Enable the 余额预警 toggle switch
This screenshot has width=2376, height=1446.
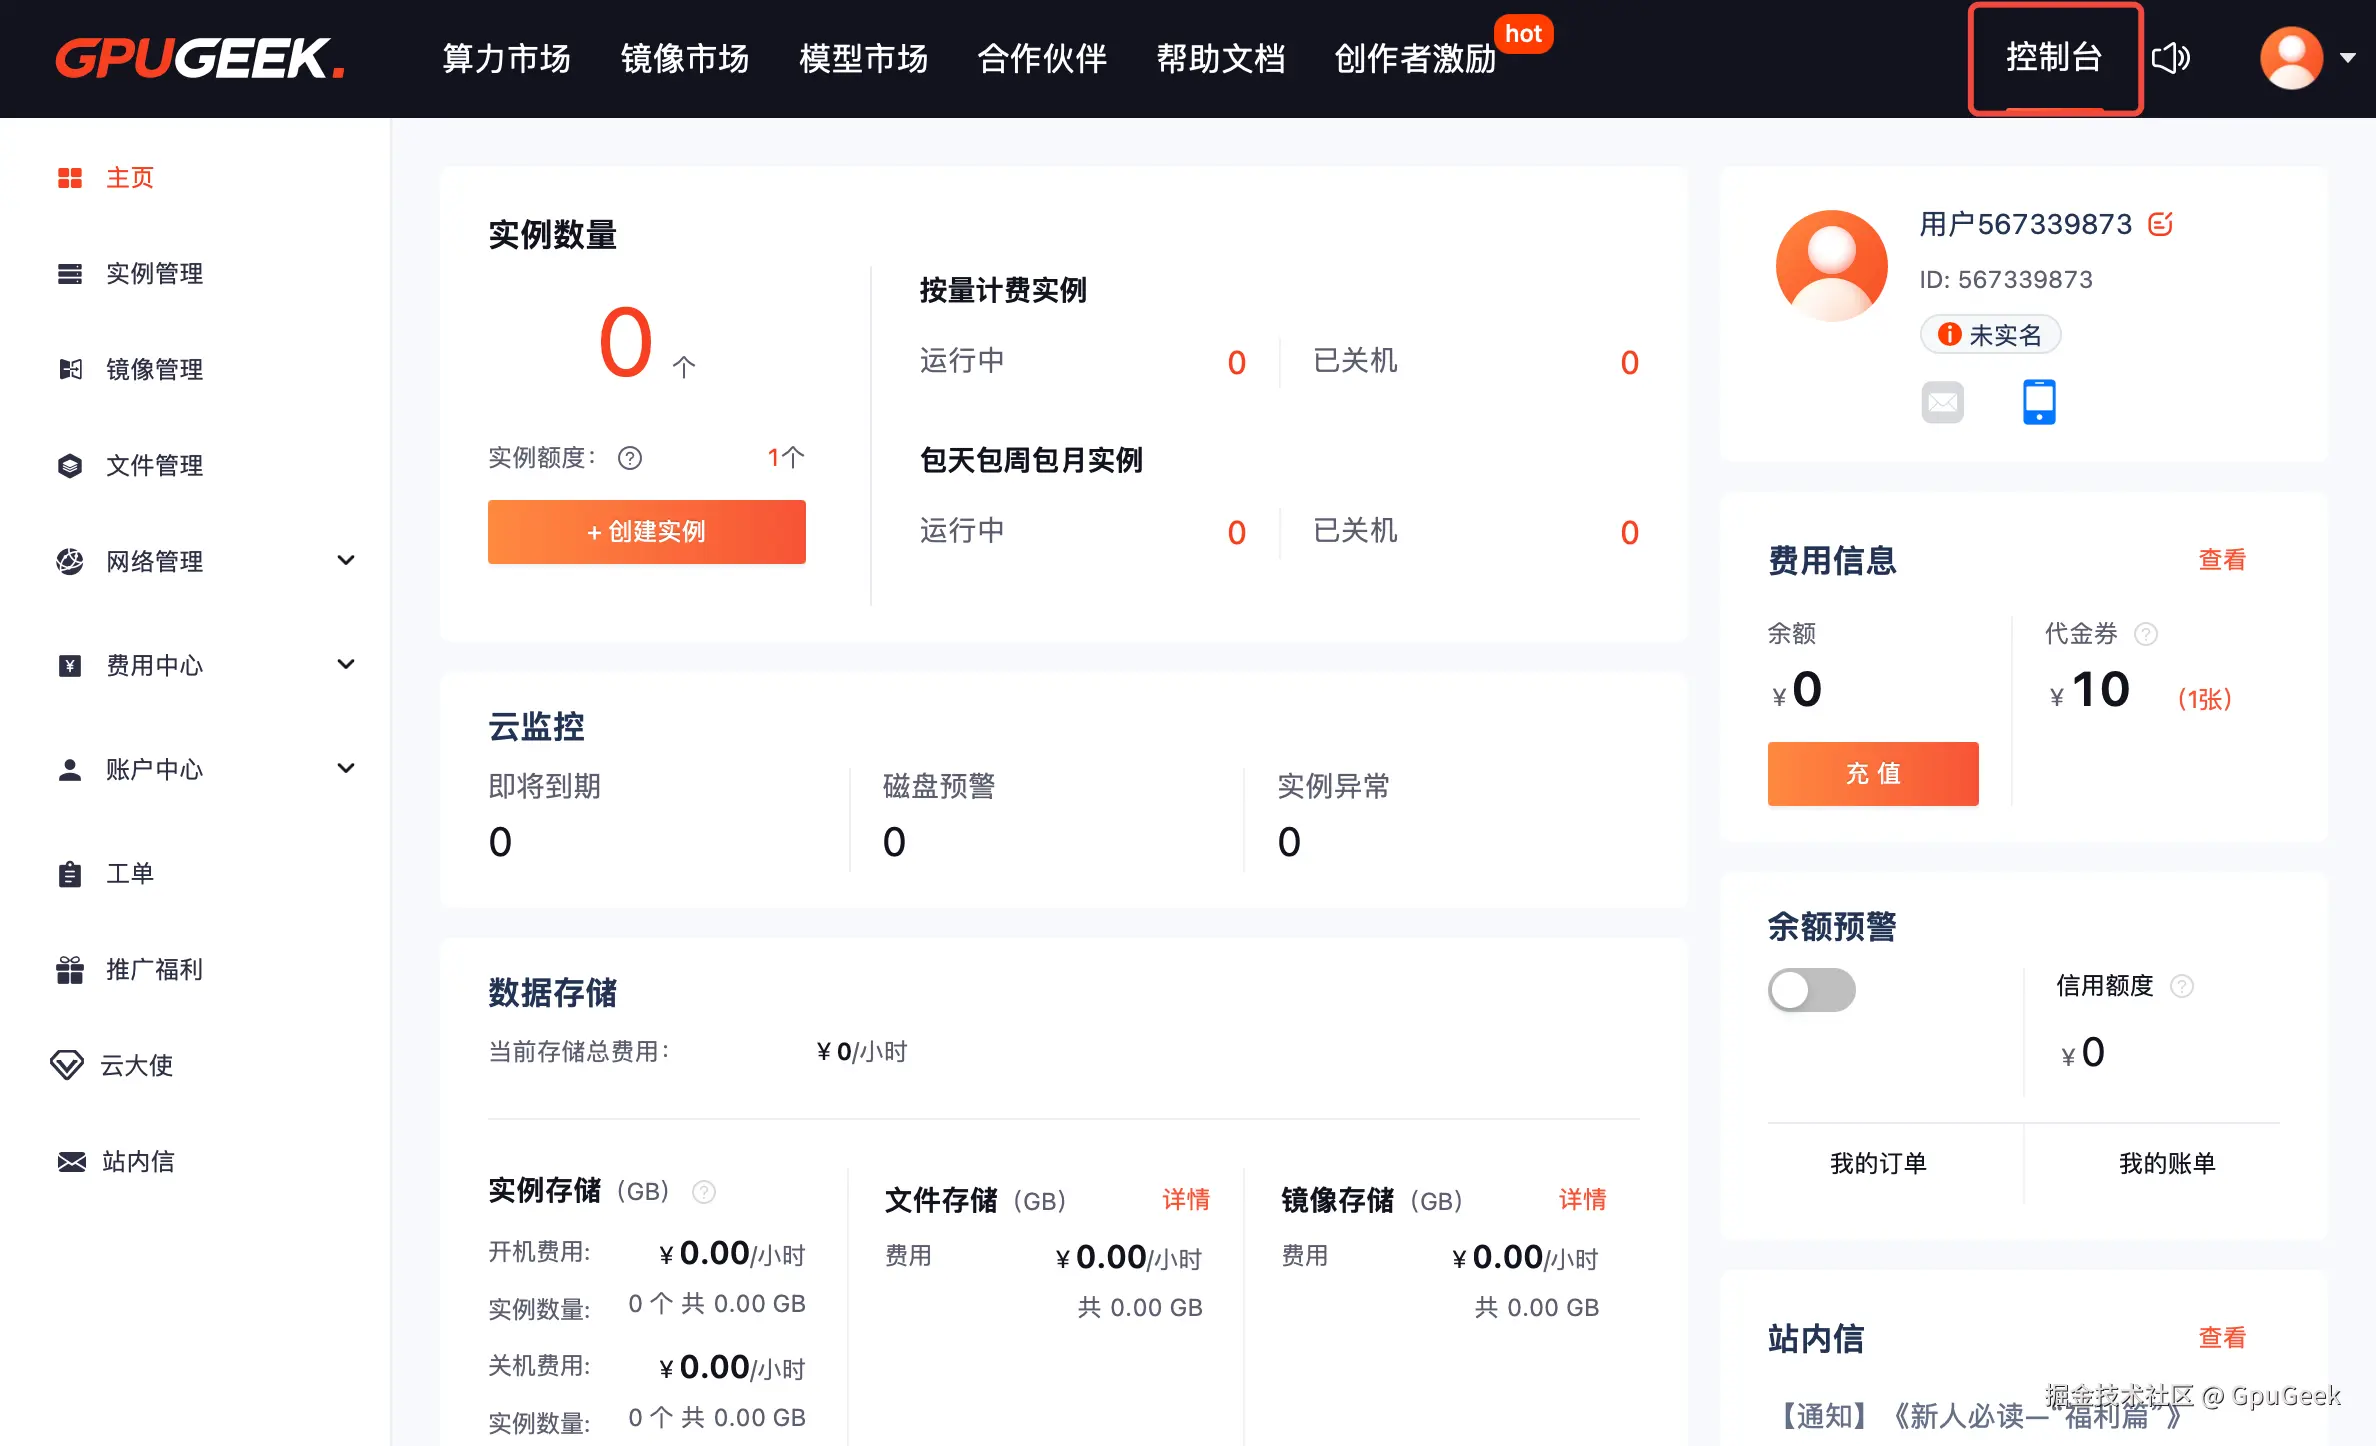(x=1811, y=990)
